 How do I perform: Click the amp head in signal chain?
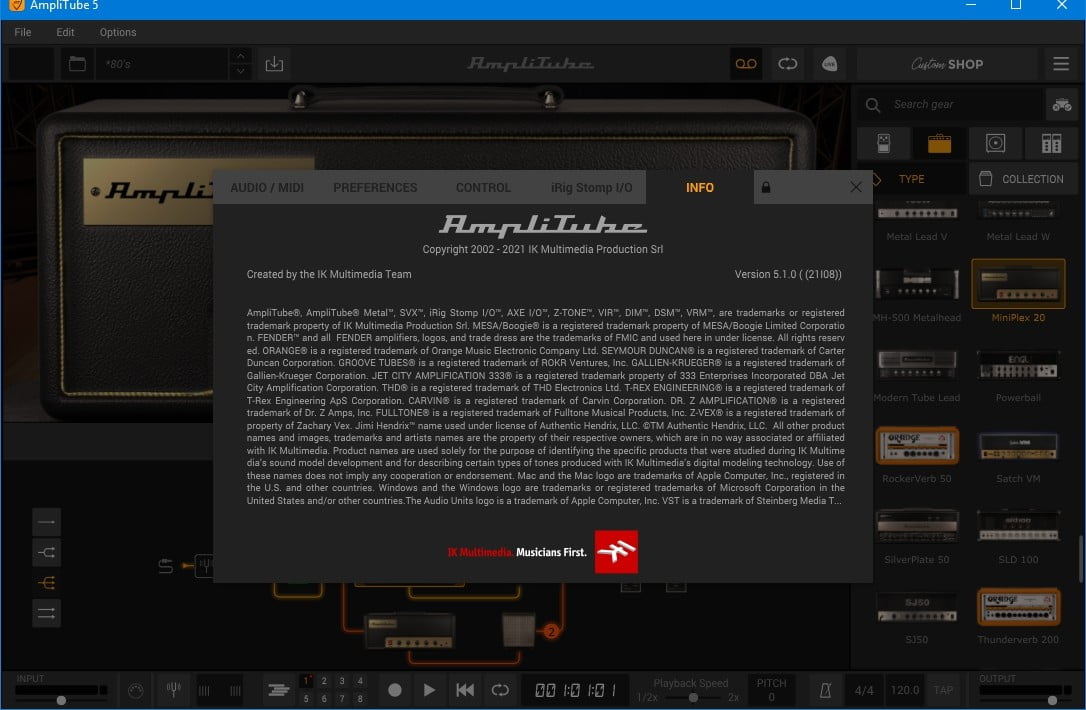409,631
